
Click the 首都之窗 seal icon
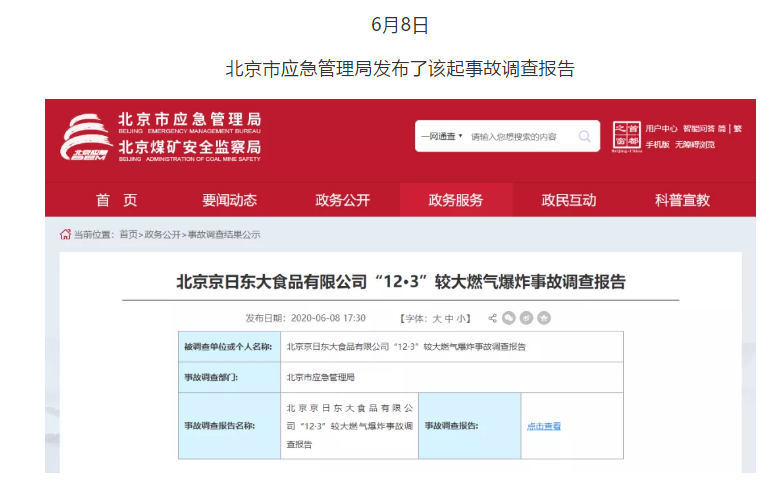pyautogui.click(x=625, y=136)
